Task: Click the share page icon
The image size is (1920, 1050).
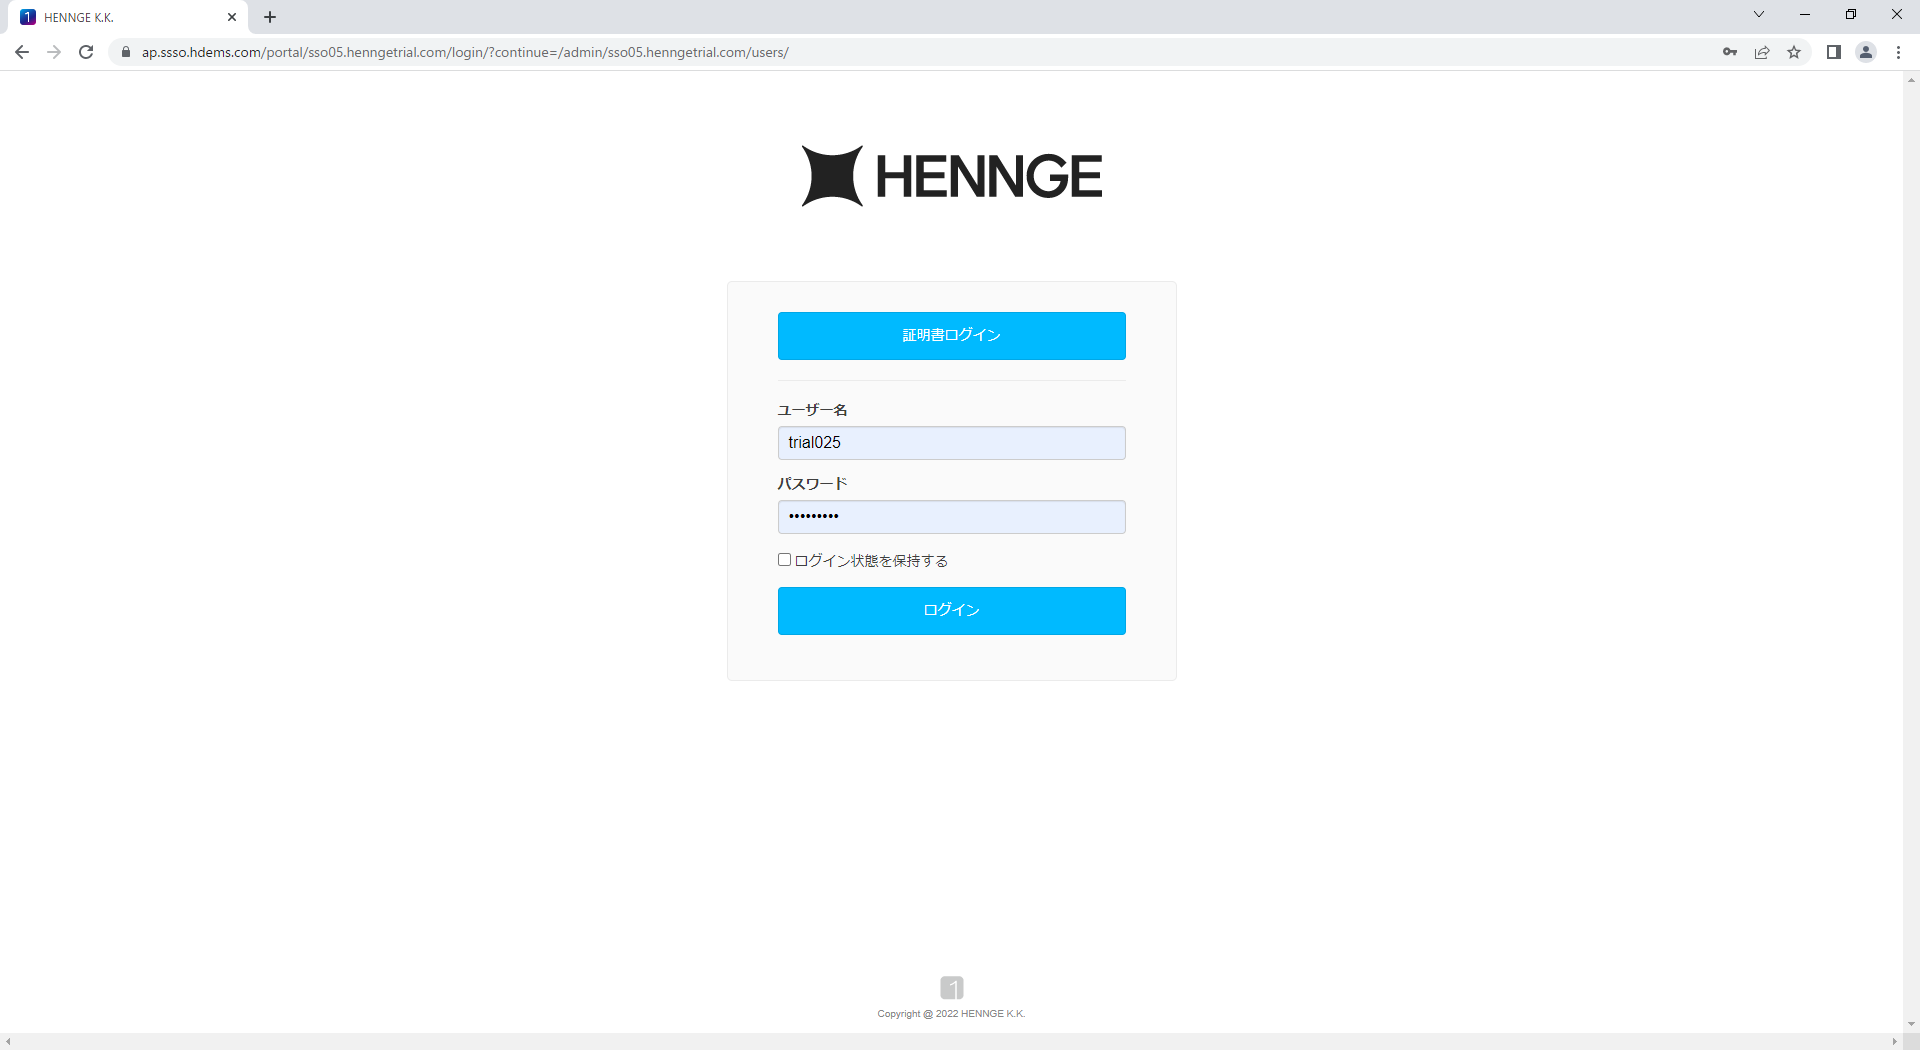Action: (x=1762, y=52)
